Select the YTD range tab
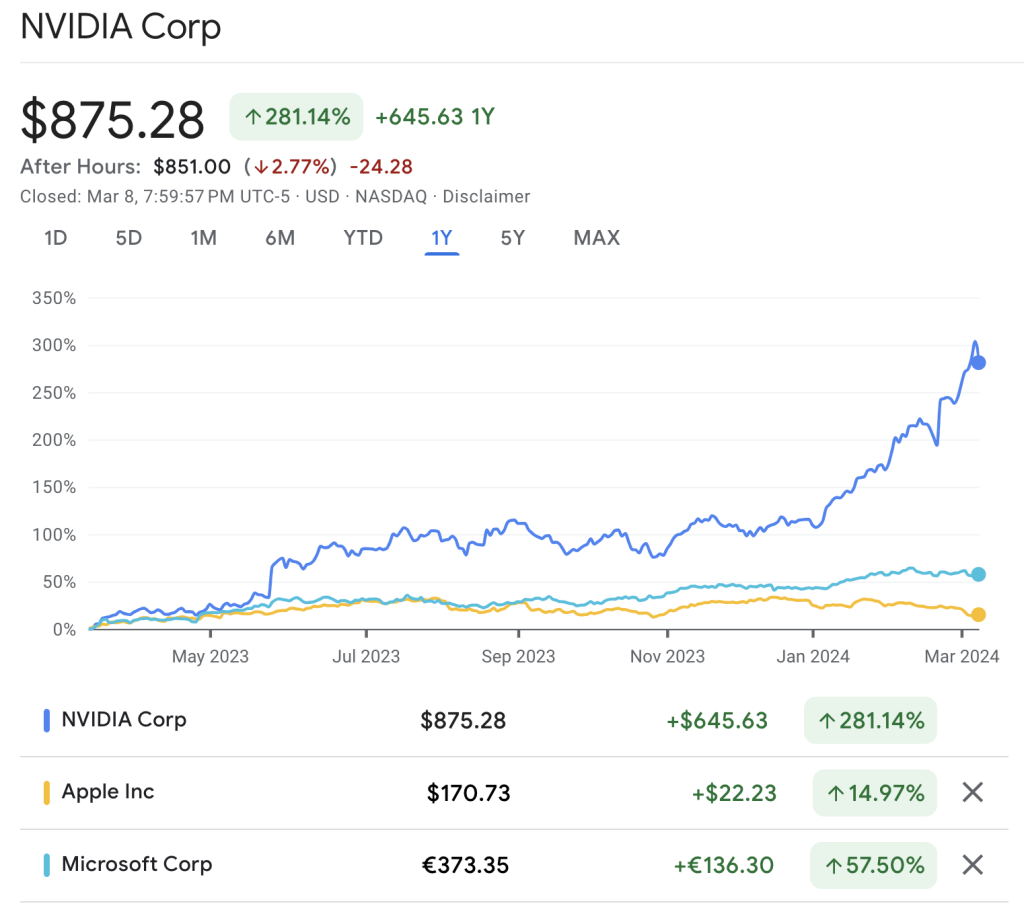Image resolution: width=1024 pixels, height=916 pixels. [363, 238]
